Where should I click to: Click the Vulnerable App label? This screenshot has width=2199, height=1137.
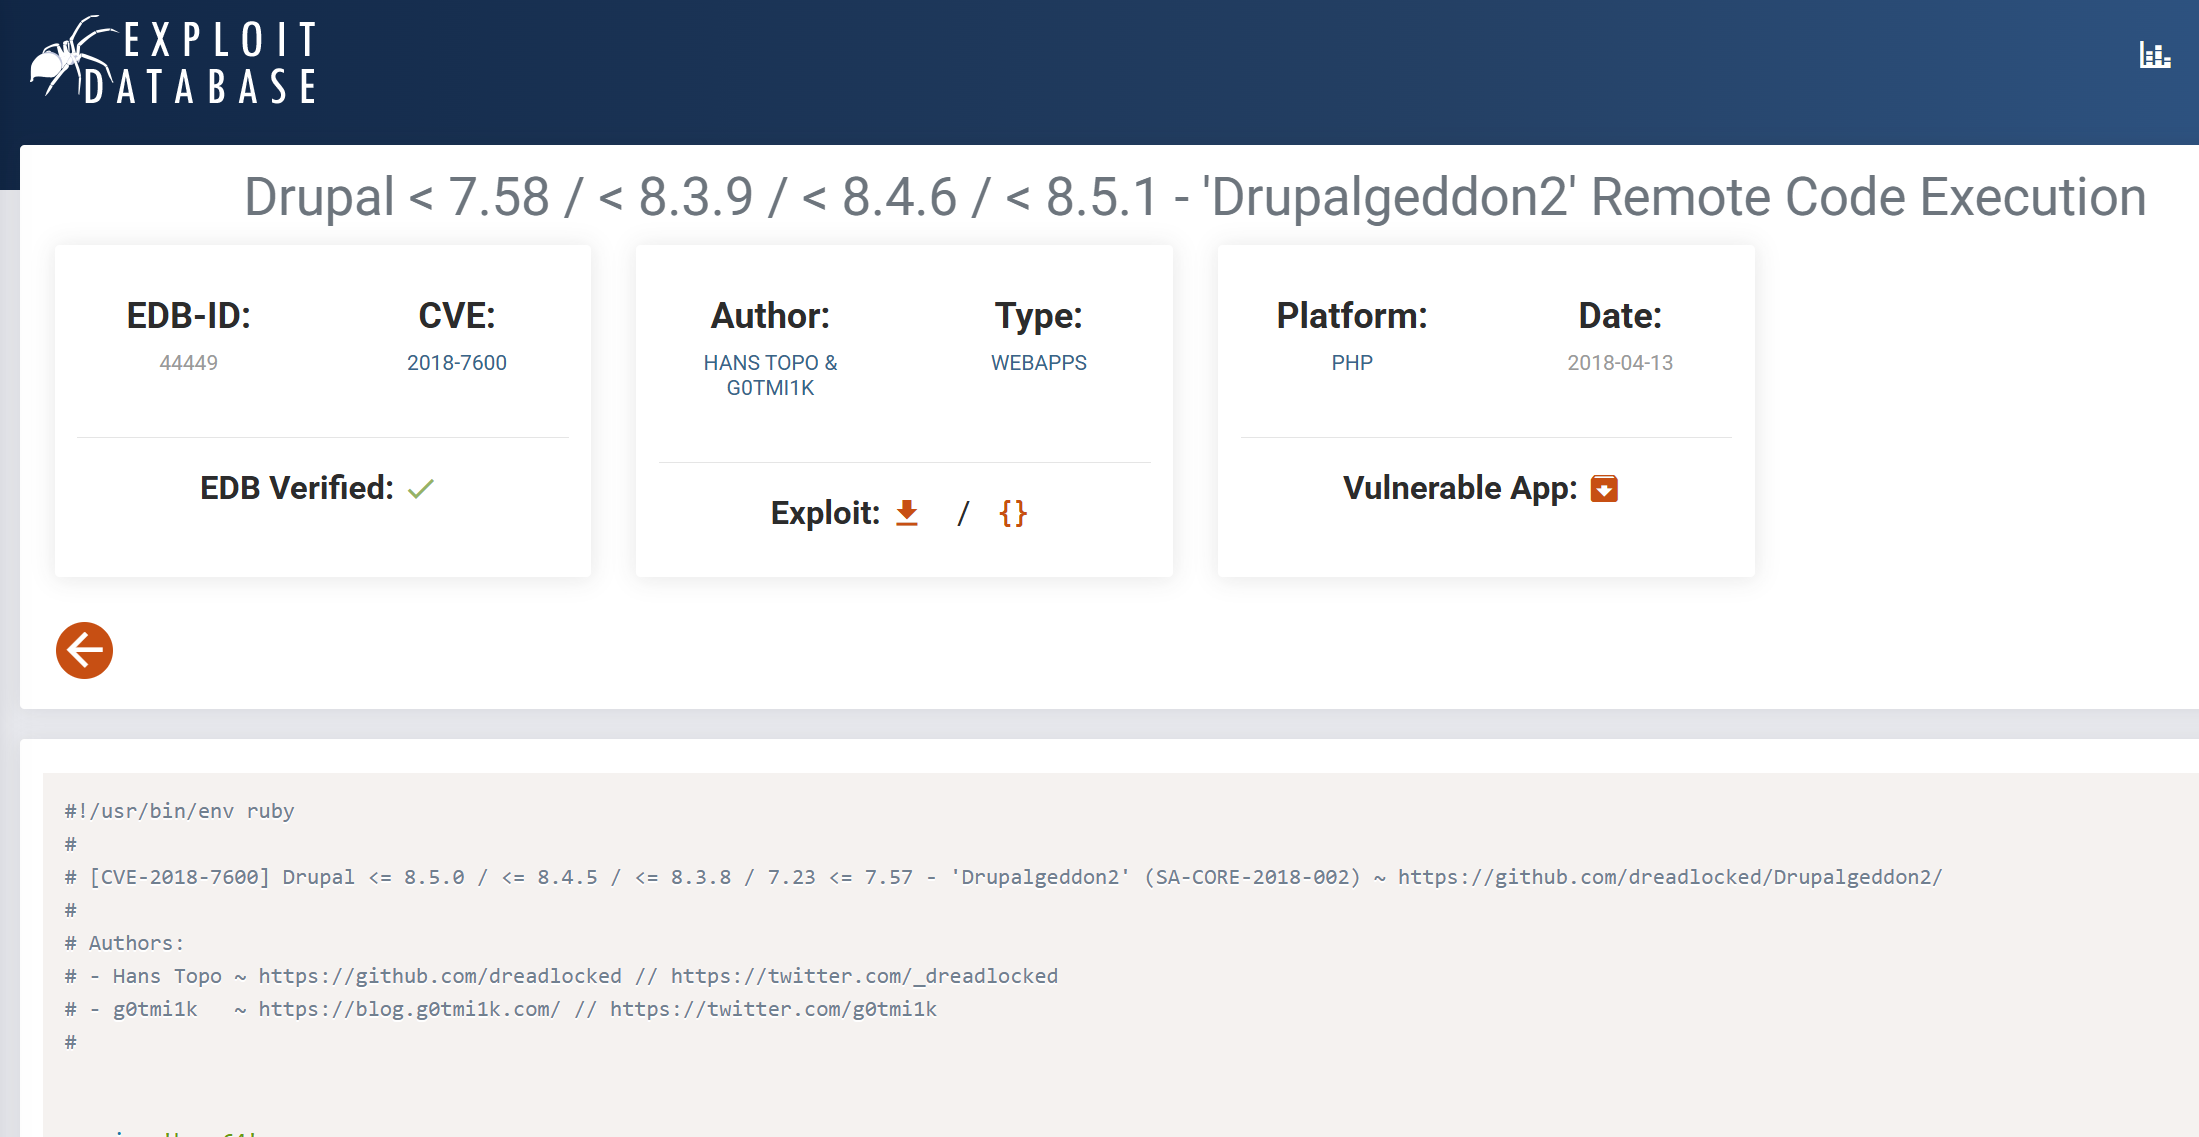pos(1459,488)
